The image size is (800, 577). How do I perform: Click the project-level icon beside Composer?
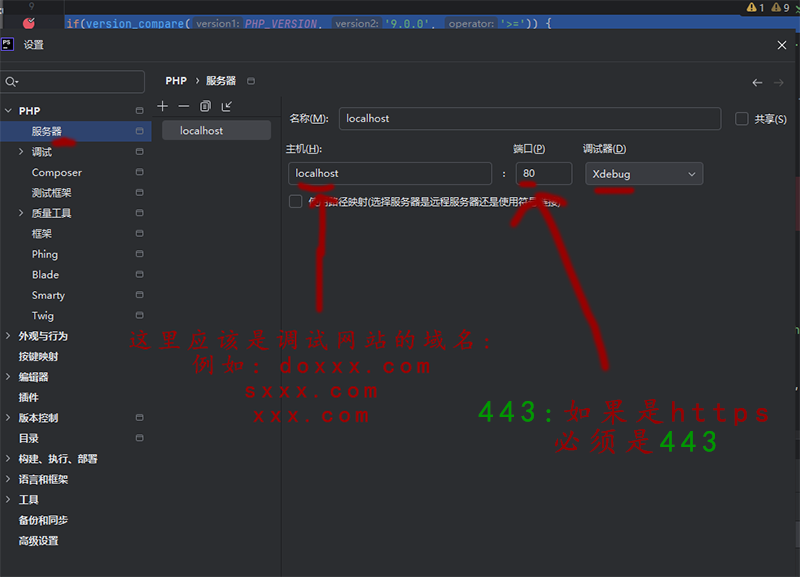pyautogui.click(x=140, y=173)
